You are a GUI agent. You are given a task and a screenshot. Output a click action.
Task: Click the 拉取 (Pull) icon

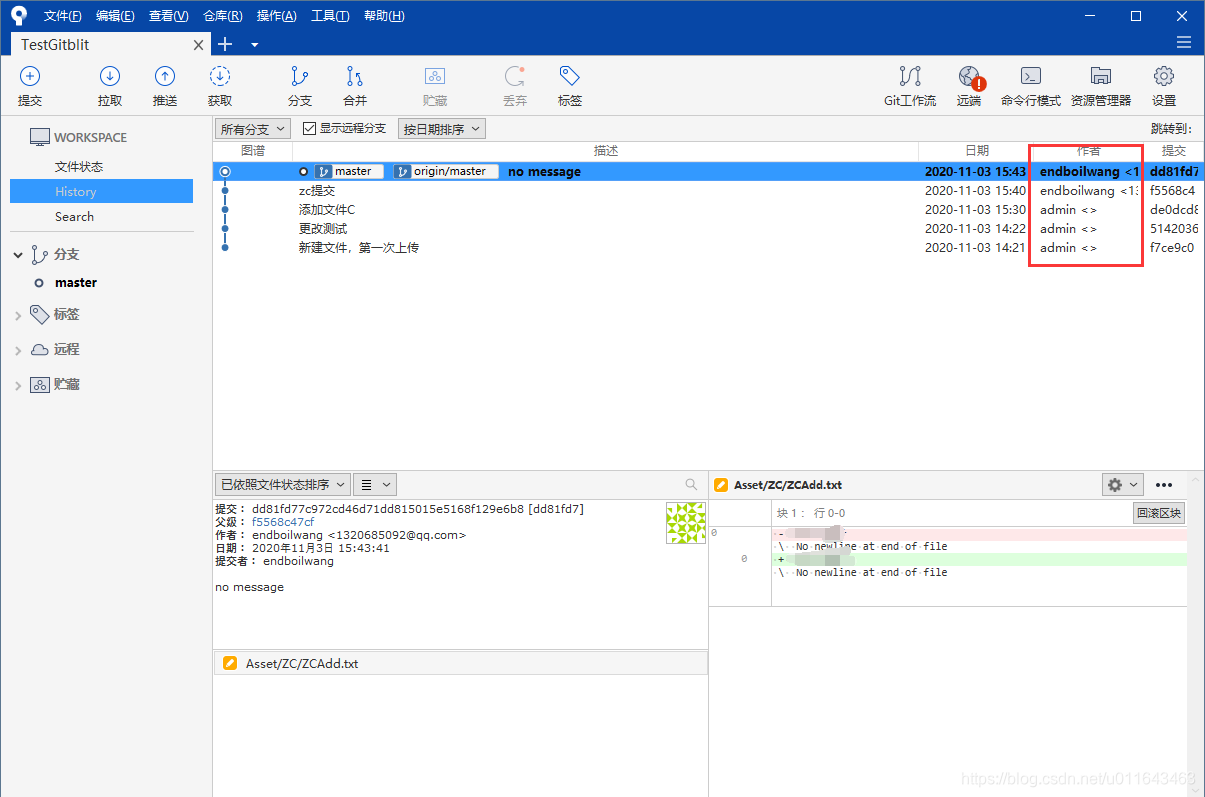click(110, 85)
